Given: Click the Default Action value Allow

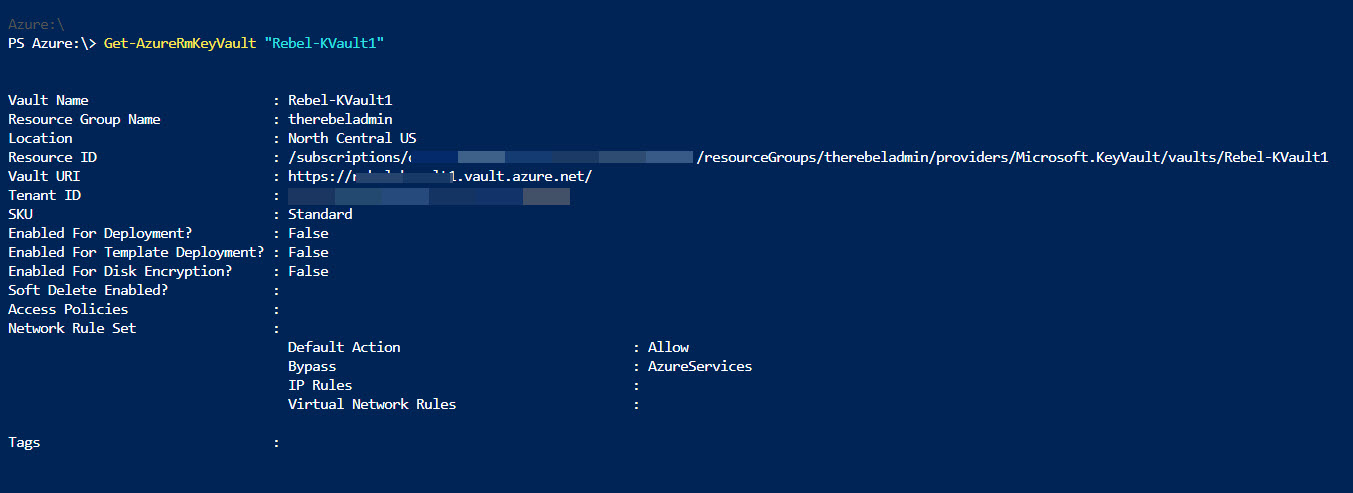Looking at the screenshot, I should 668,347.
